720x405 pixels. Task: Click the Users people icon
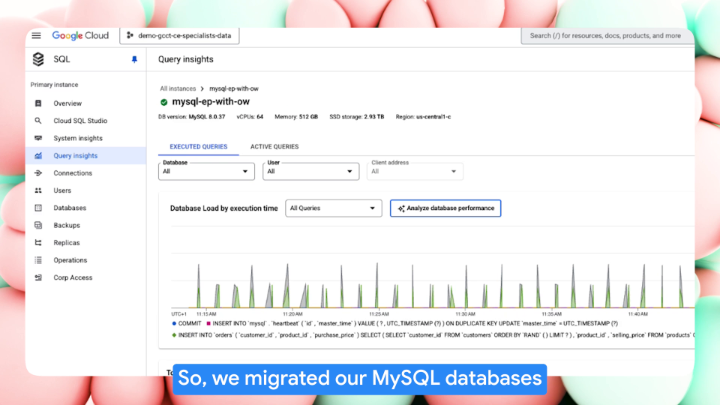[x=38, y=191]
